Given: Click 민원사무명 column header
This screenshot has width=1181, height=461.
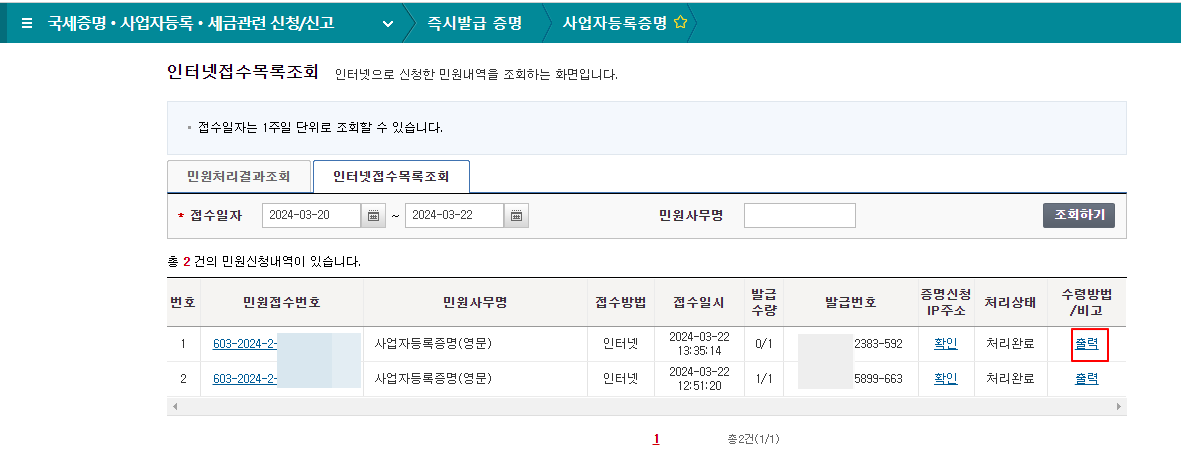Looking at the screenshot, I should coord(475,302).
